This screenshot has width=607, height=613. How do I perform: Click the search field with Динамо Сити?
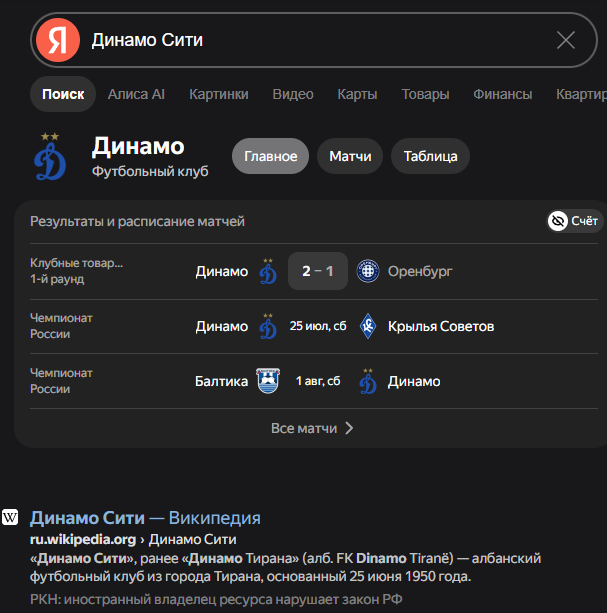click(314, 40)
